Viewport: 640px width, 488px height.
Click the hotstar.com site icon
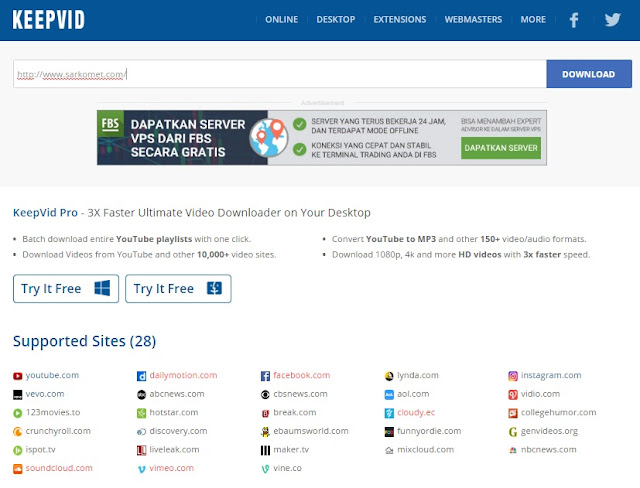pyautogui.click(x=141, y=413)
